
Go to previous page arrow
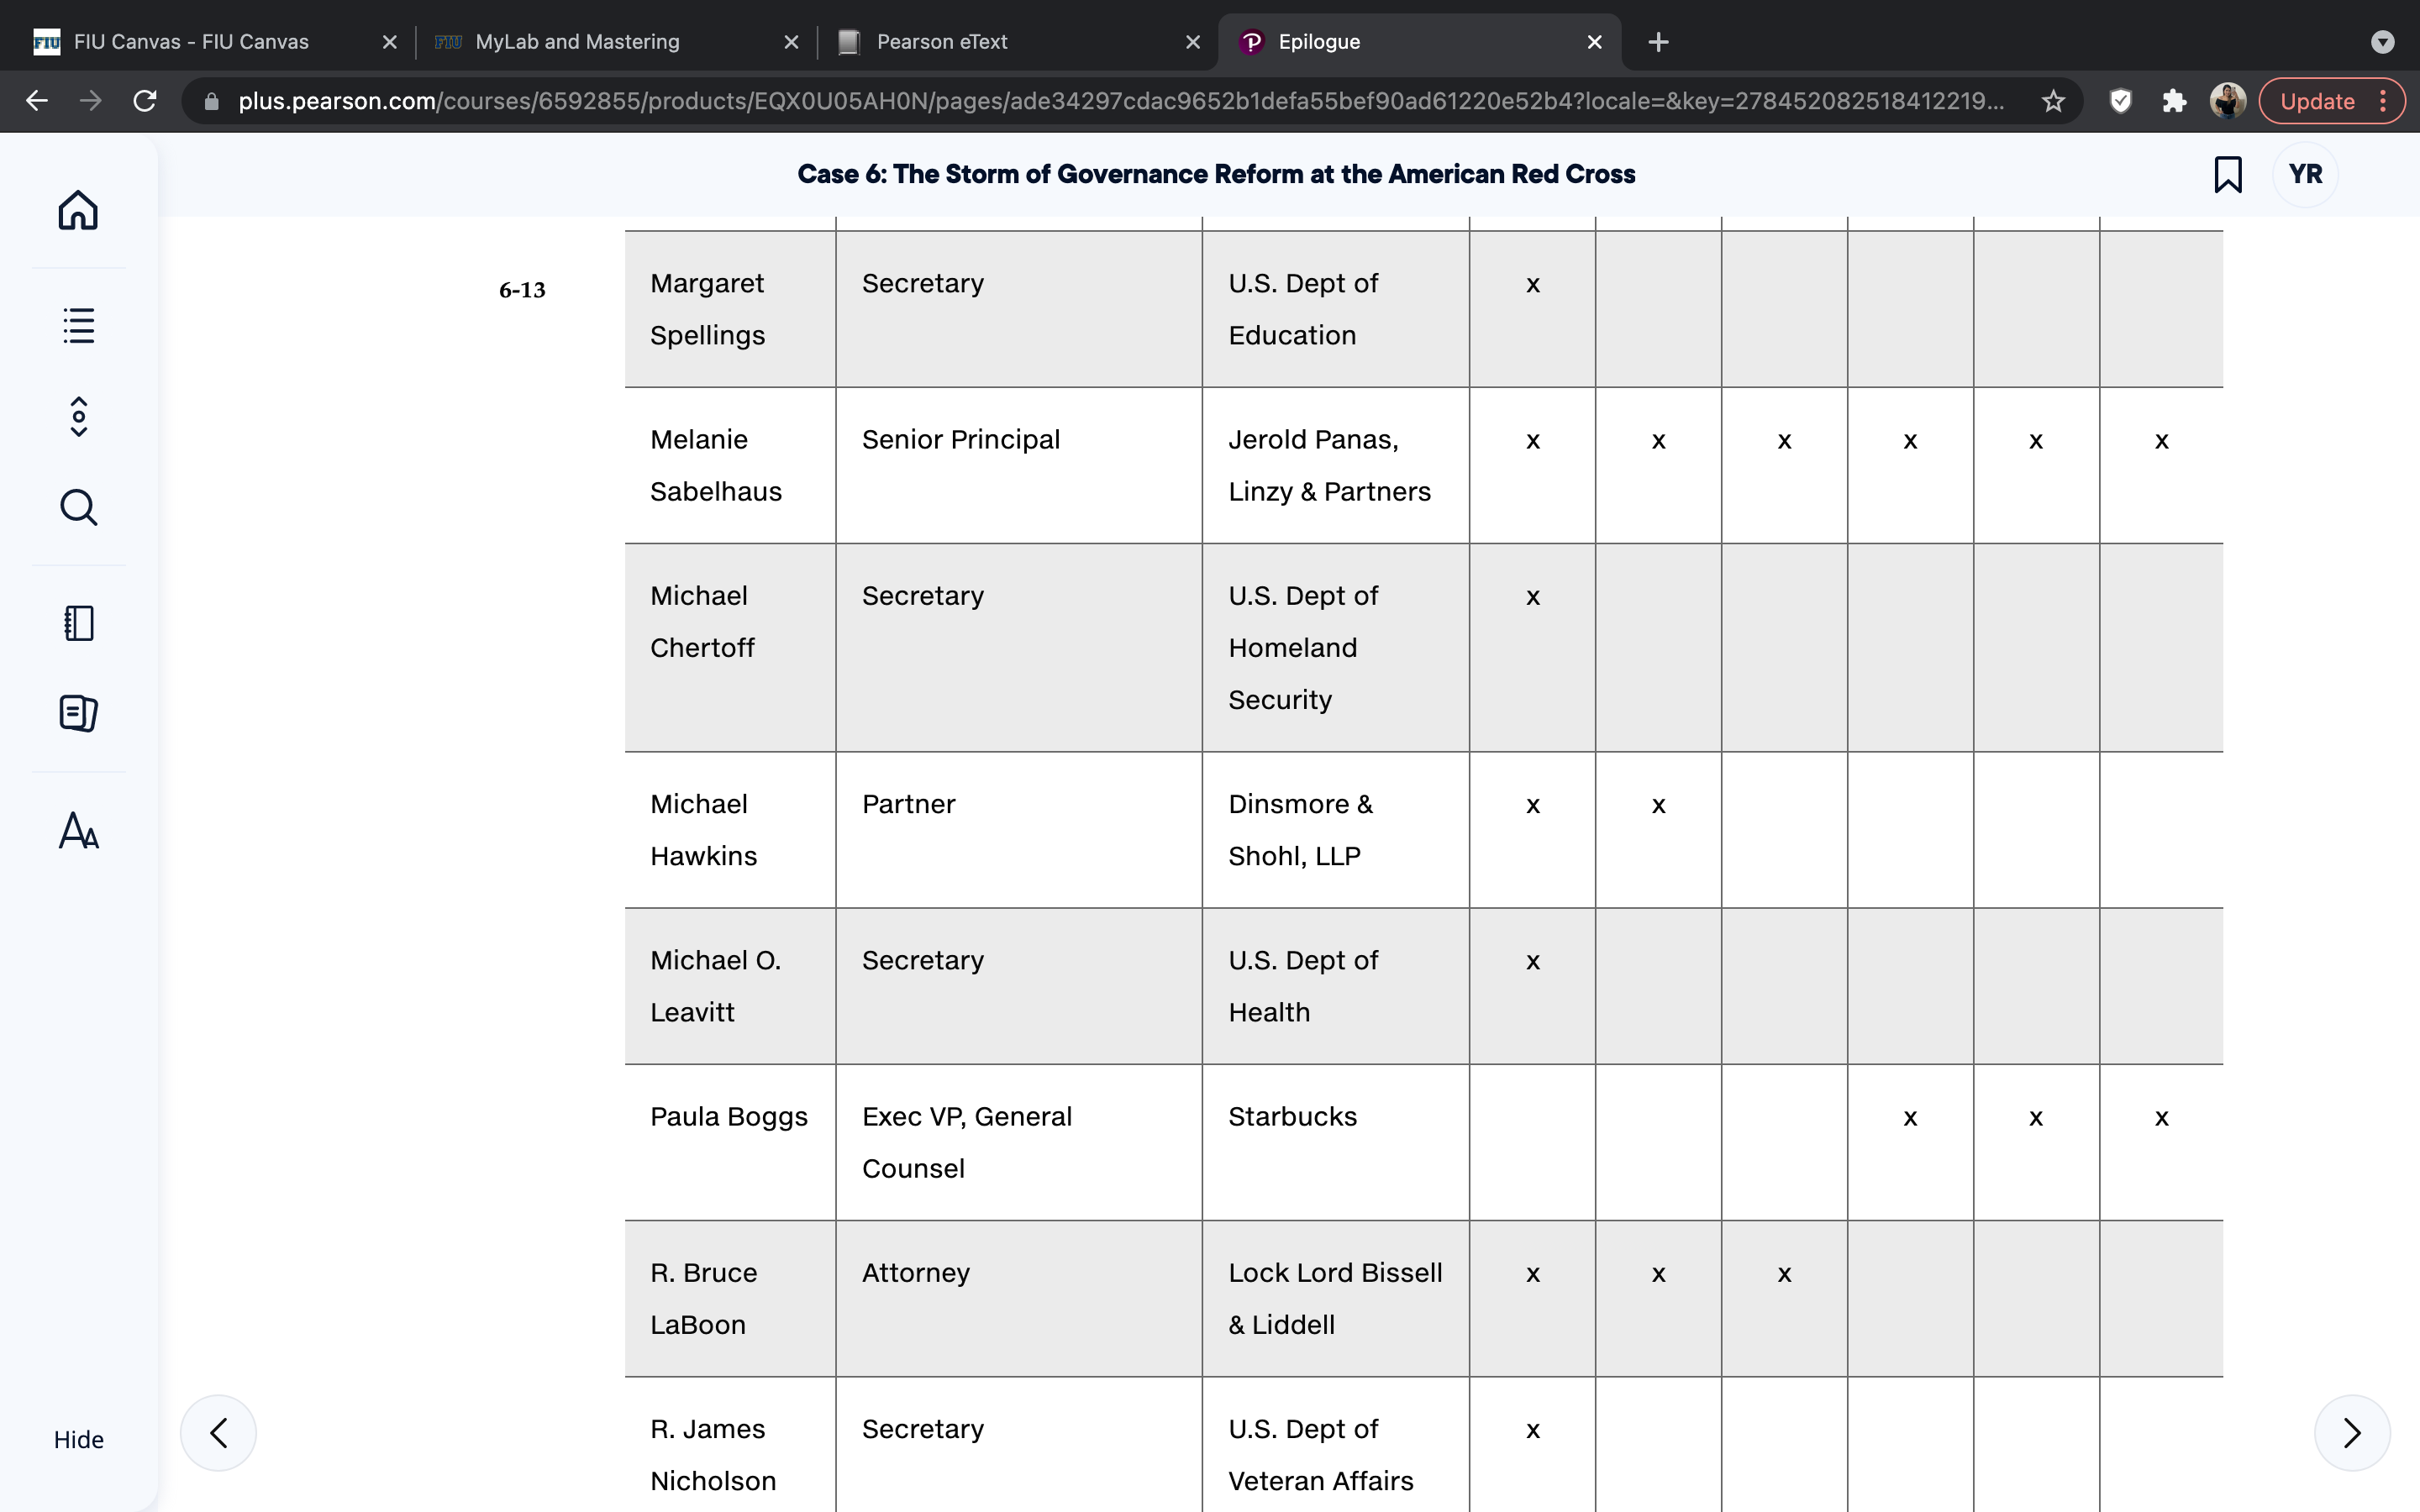tap(218, 1433)
